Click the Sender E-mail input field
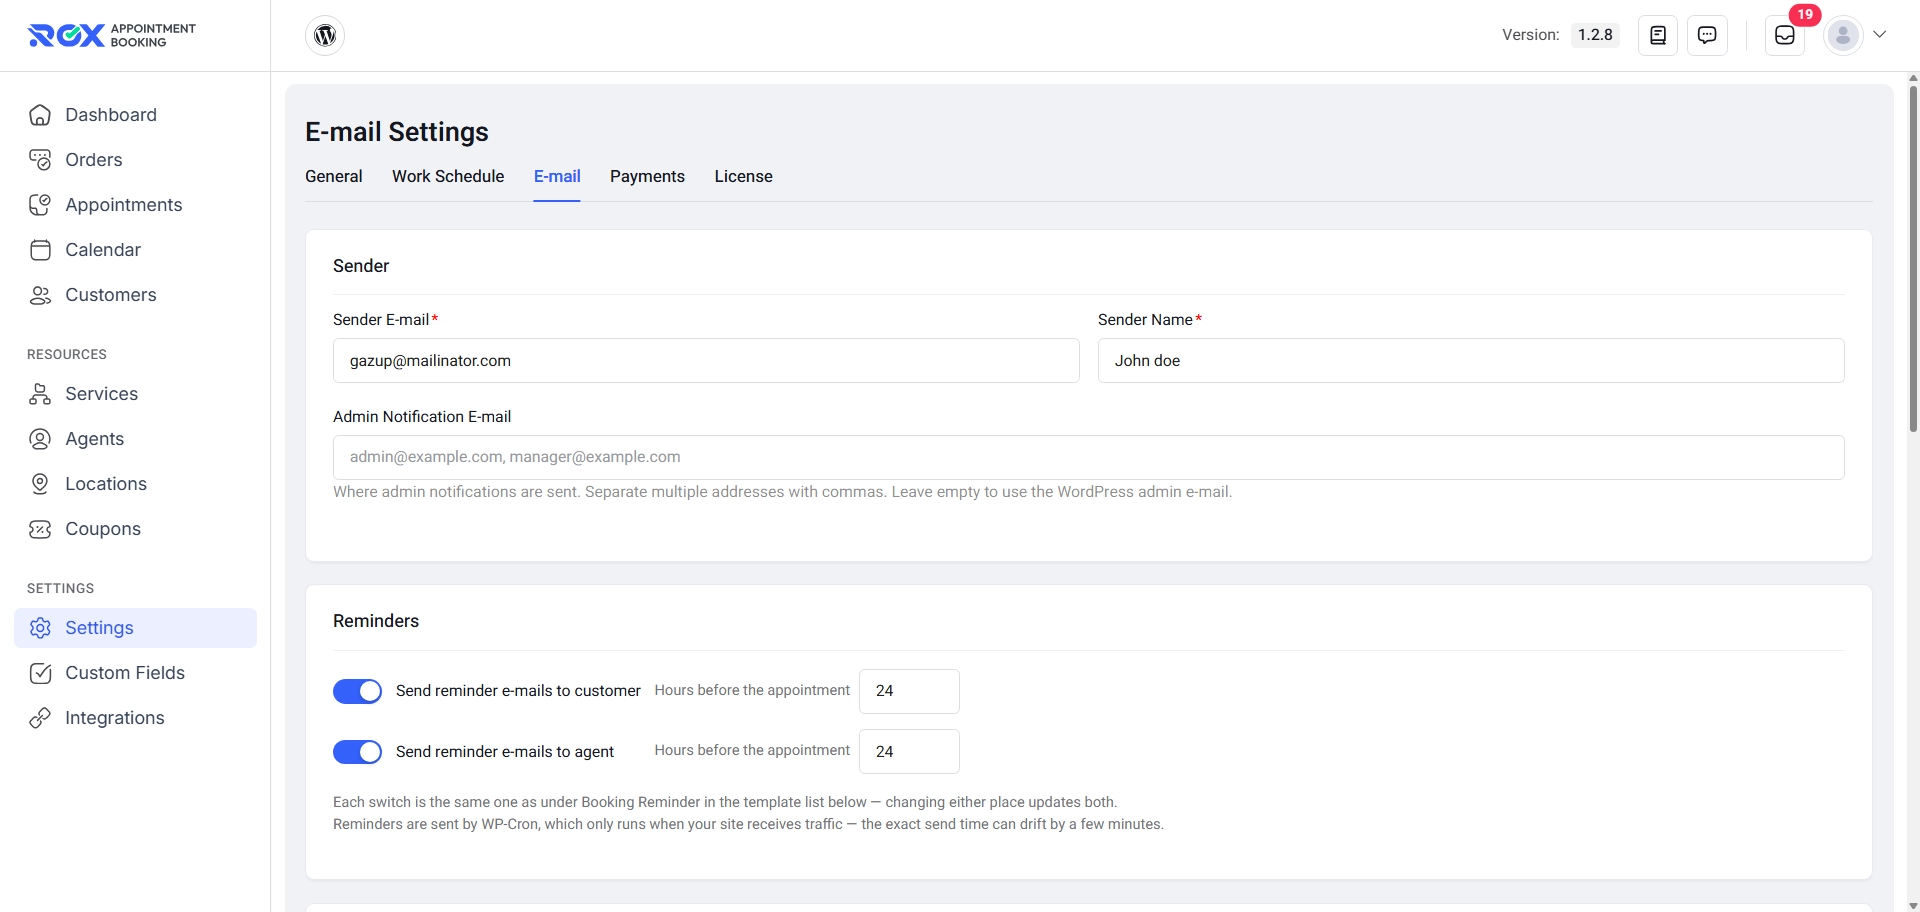This screenshot has height=912, width=1920. (706, 360)
